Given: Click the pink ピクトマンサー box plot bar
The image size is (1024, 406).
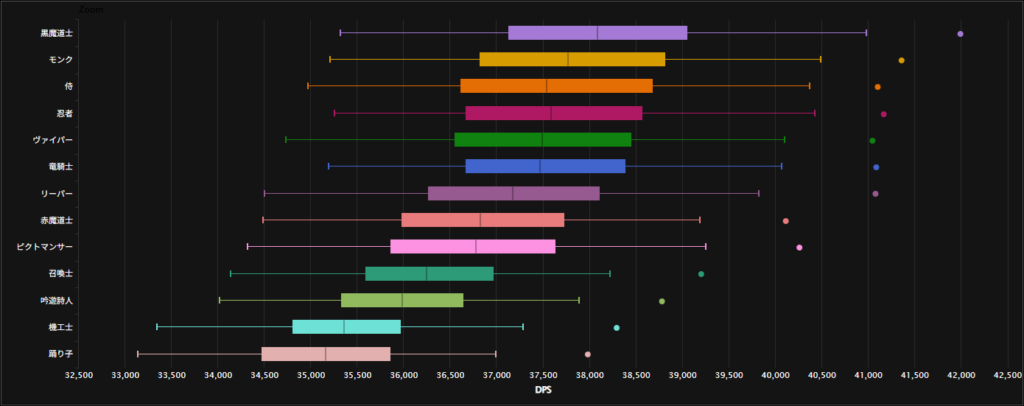Looking at the screenshot, I should tap(472, 247).
